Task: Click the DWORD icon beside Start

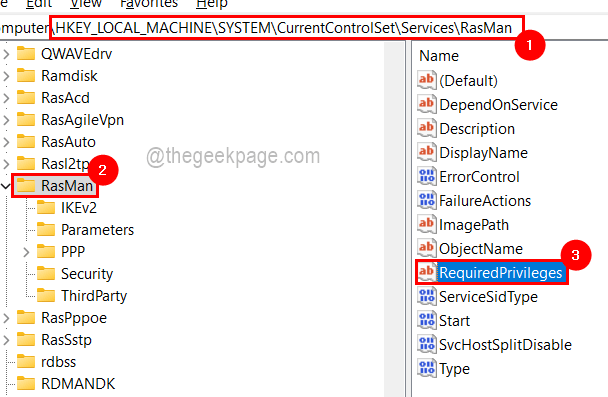Action: click(427, 321)
